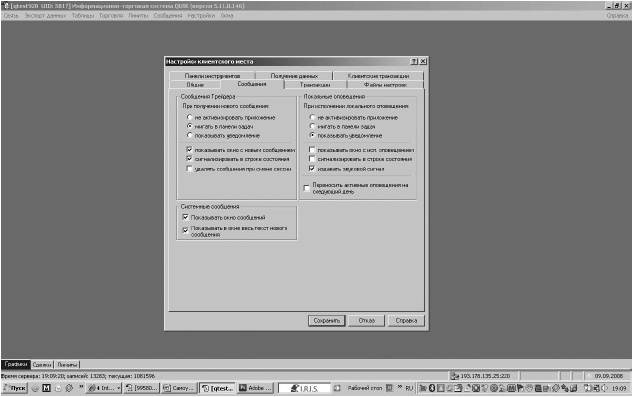Expand the Рабочий стол toolbar chevron
The image size is (633, 397).
(400, 387)
